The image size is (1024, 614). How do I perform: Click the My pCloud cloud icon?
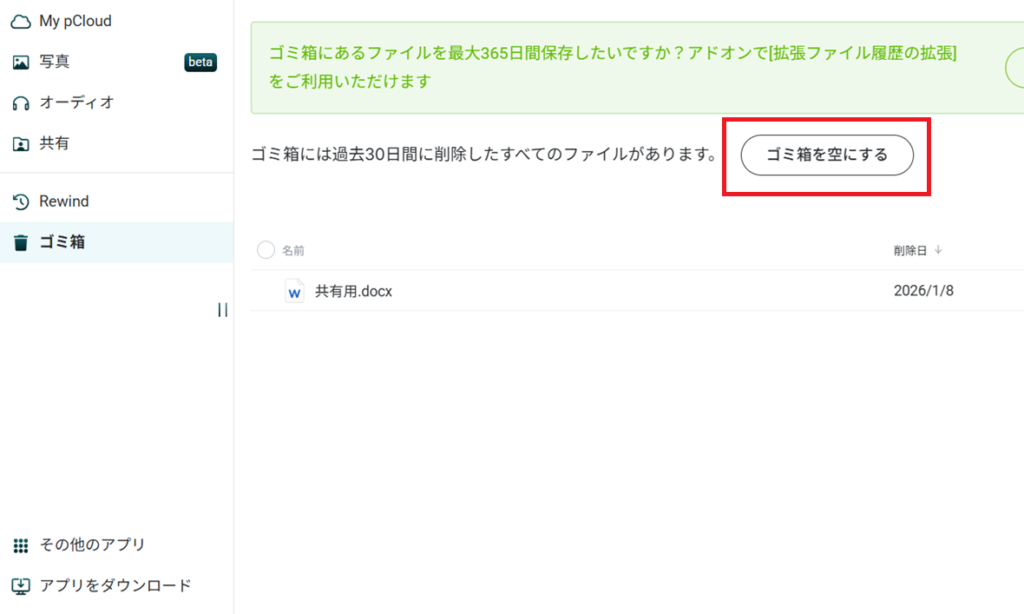(20, 21)
